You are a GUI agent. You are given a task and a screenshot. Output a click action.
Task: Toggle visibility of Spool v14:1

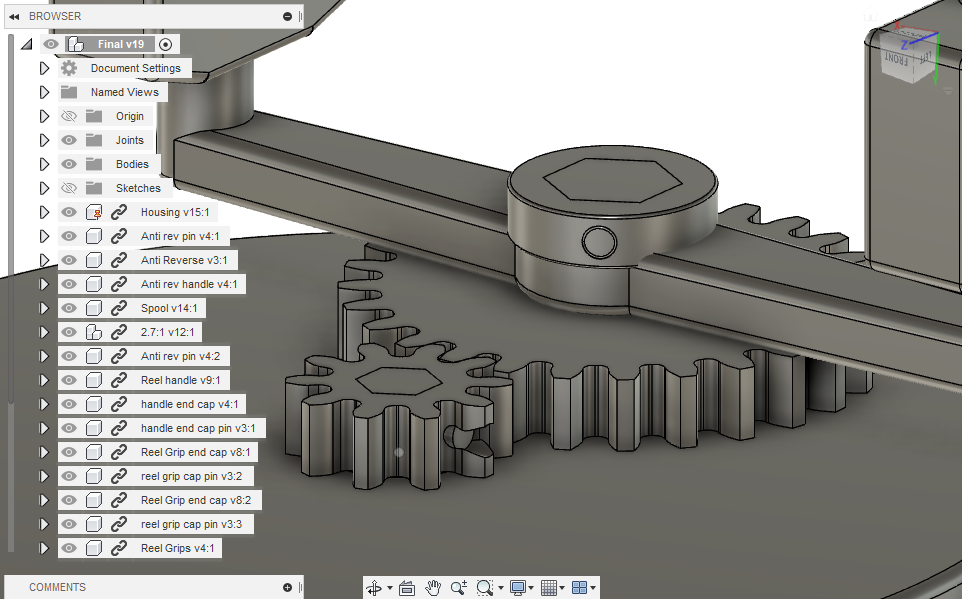coord(68,307)
